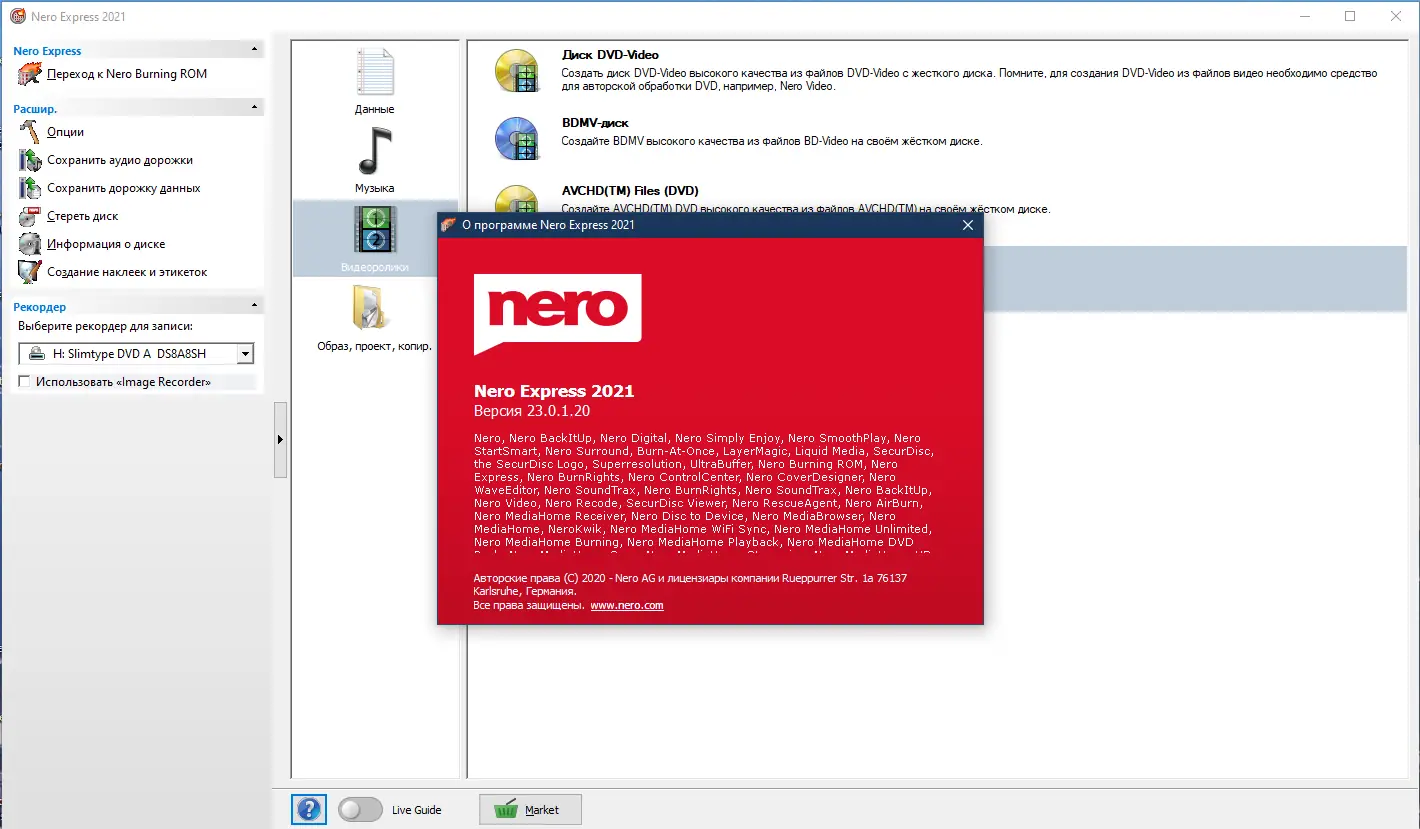The height and width of the screenshot is (829, 1420).
Task: Open the Образ, проект, копир. category
Action: 374,312
